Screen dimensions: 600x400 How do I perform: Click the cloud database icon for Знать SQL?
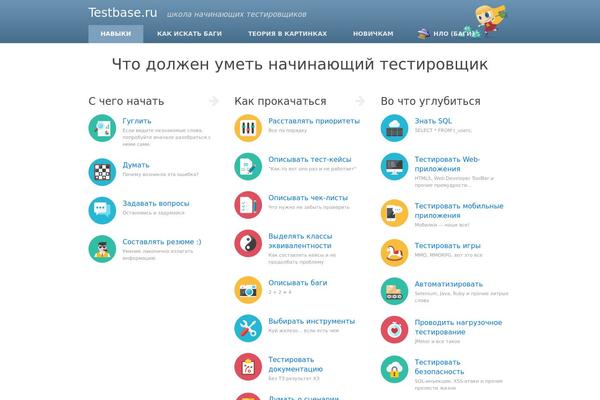click(x=394, y=127)
